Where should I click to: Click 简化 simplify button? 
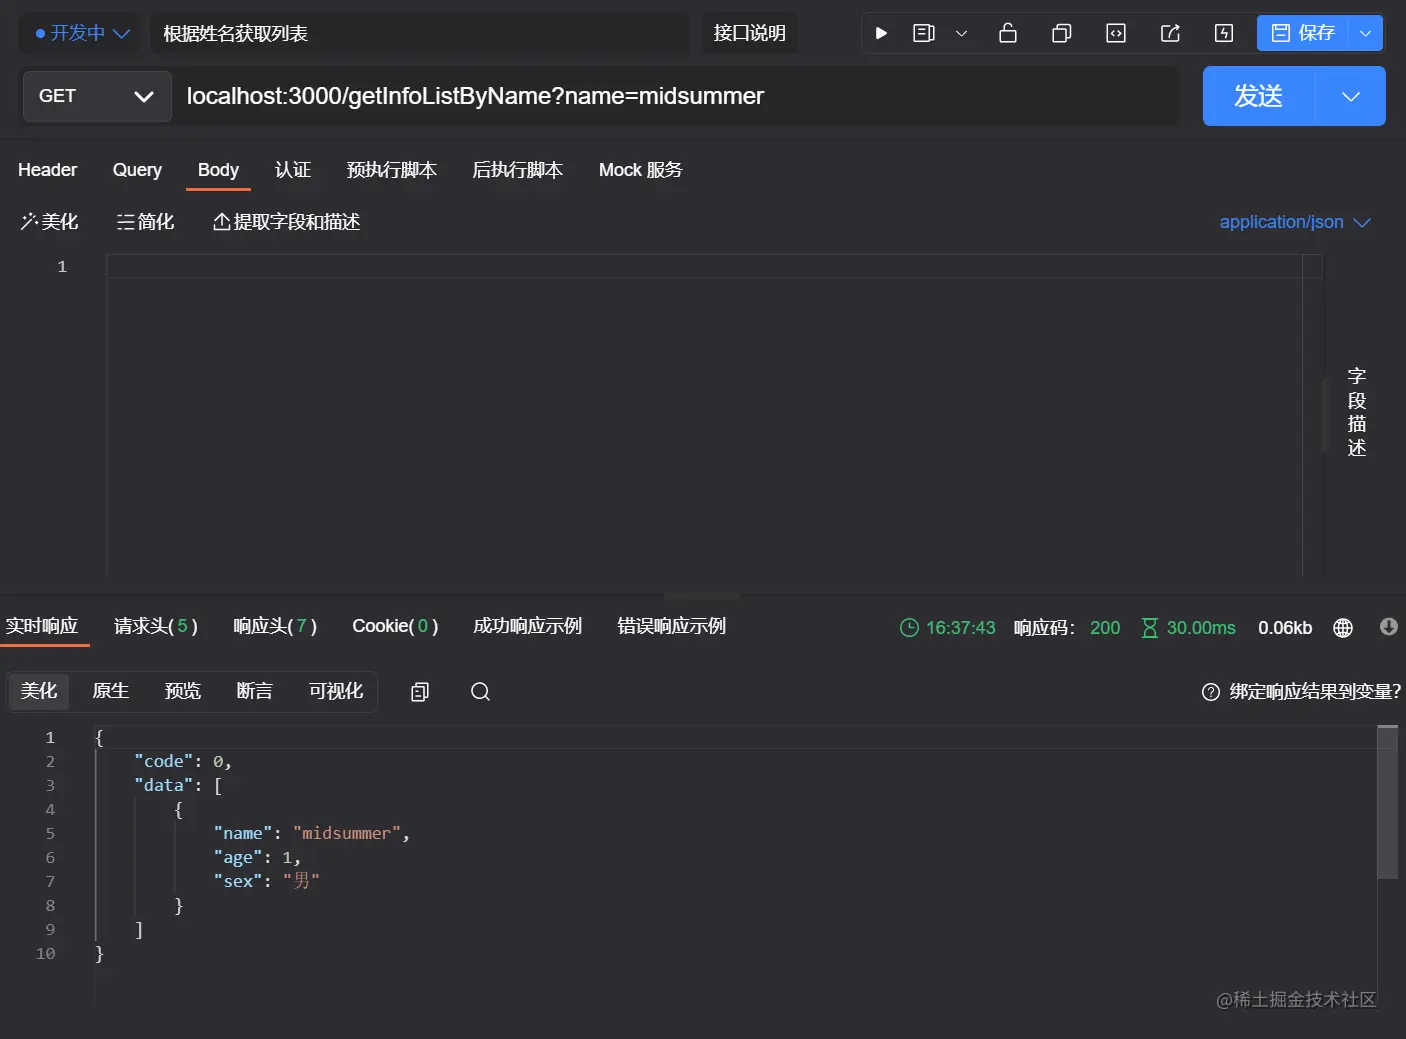click(145, 222)
